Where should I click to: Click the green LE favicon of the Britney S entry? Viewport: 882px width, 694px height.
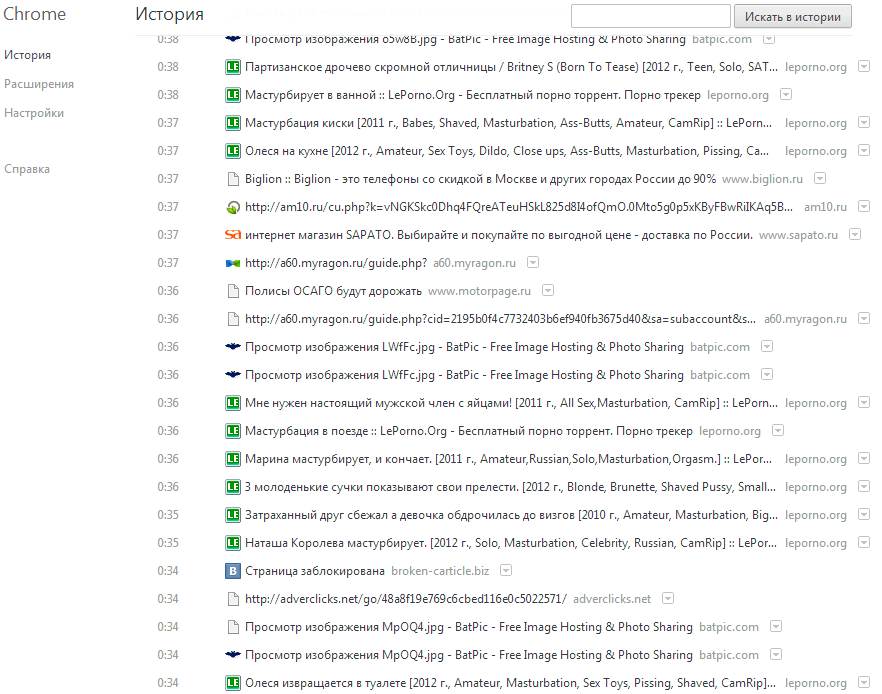coord(232,67)
